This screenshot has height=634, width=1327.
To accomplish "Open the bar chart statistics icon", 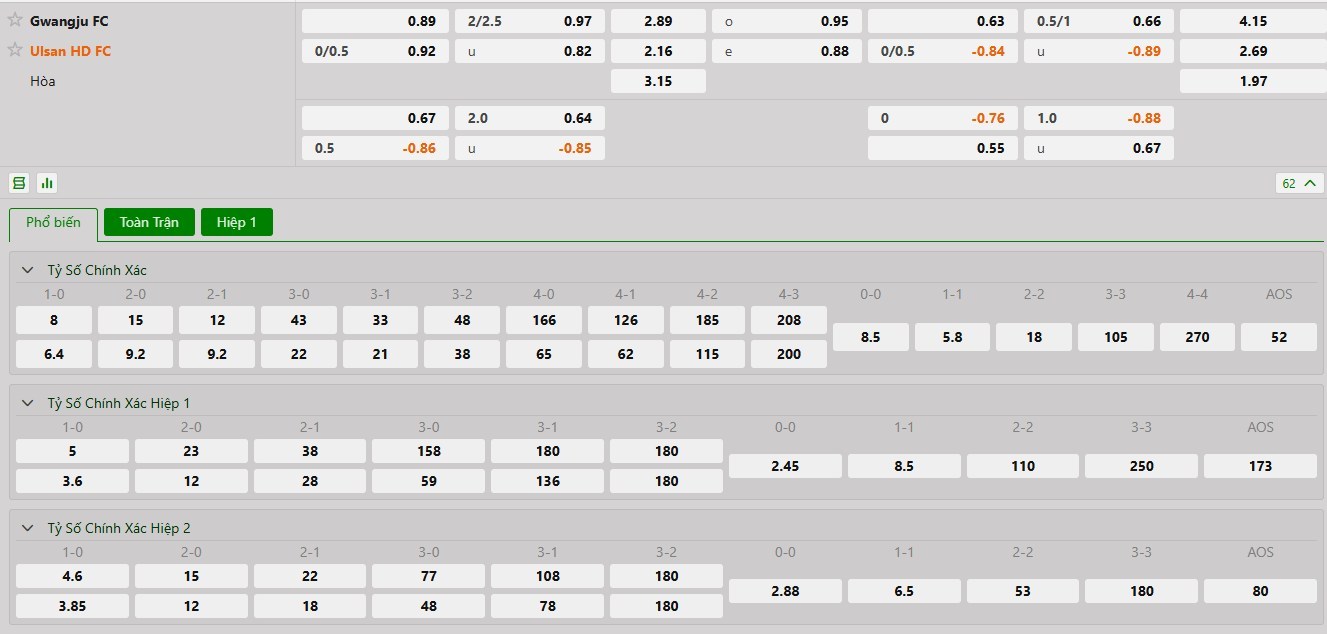I will 47,183.
